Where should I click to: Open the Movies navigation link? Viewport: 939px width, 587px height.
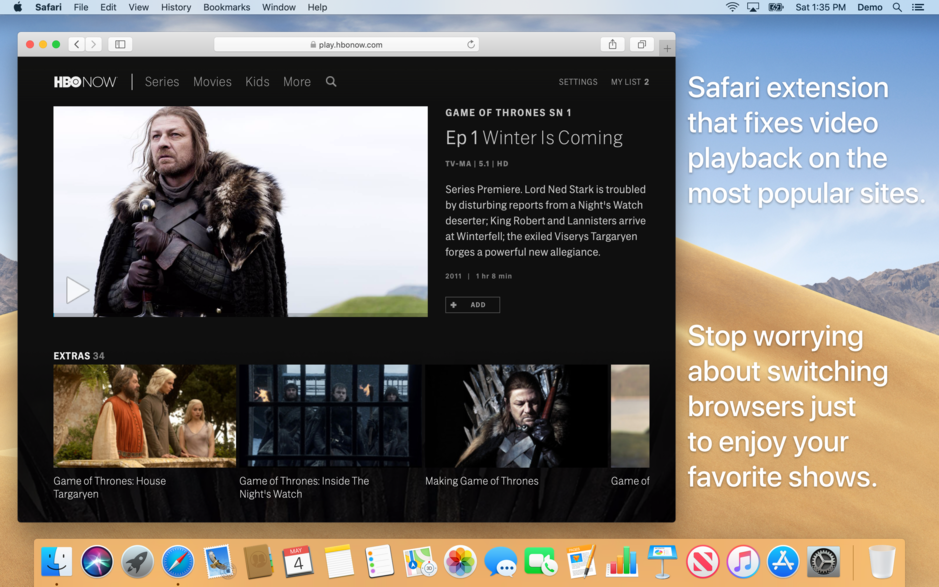click(212, 81)
